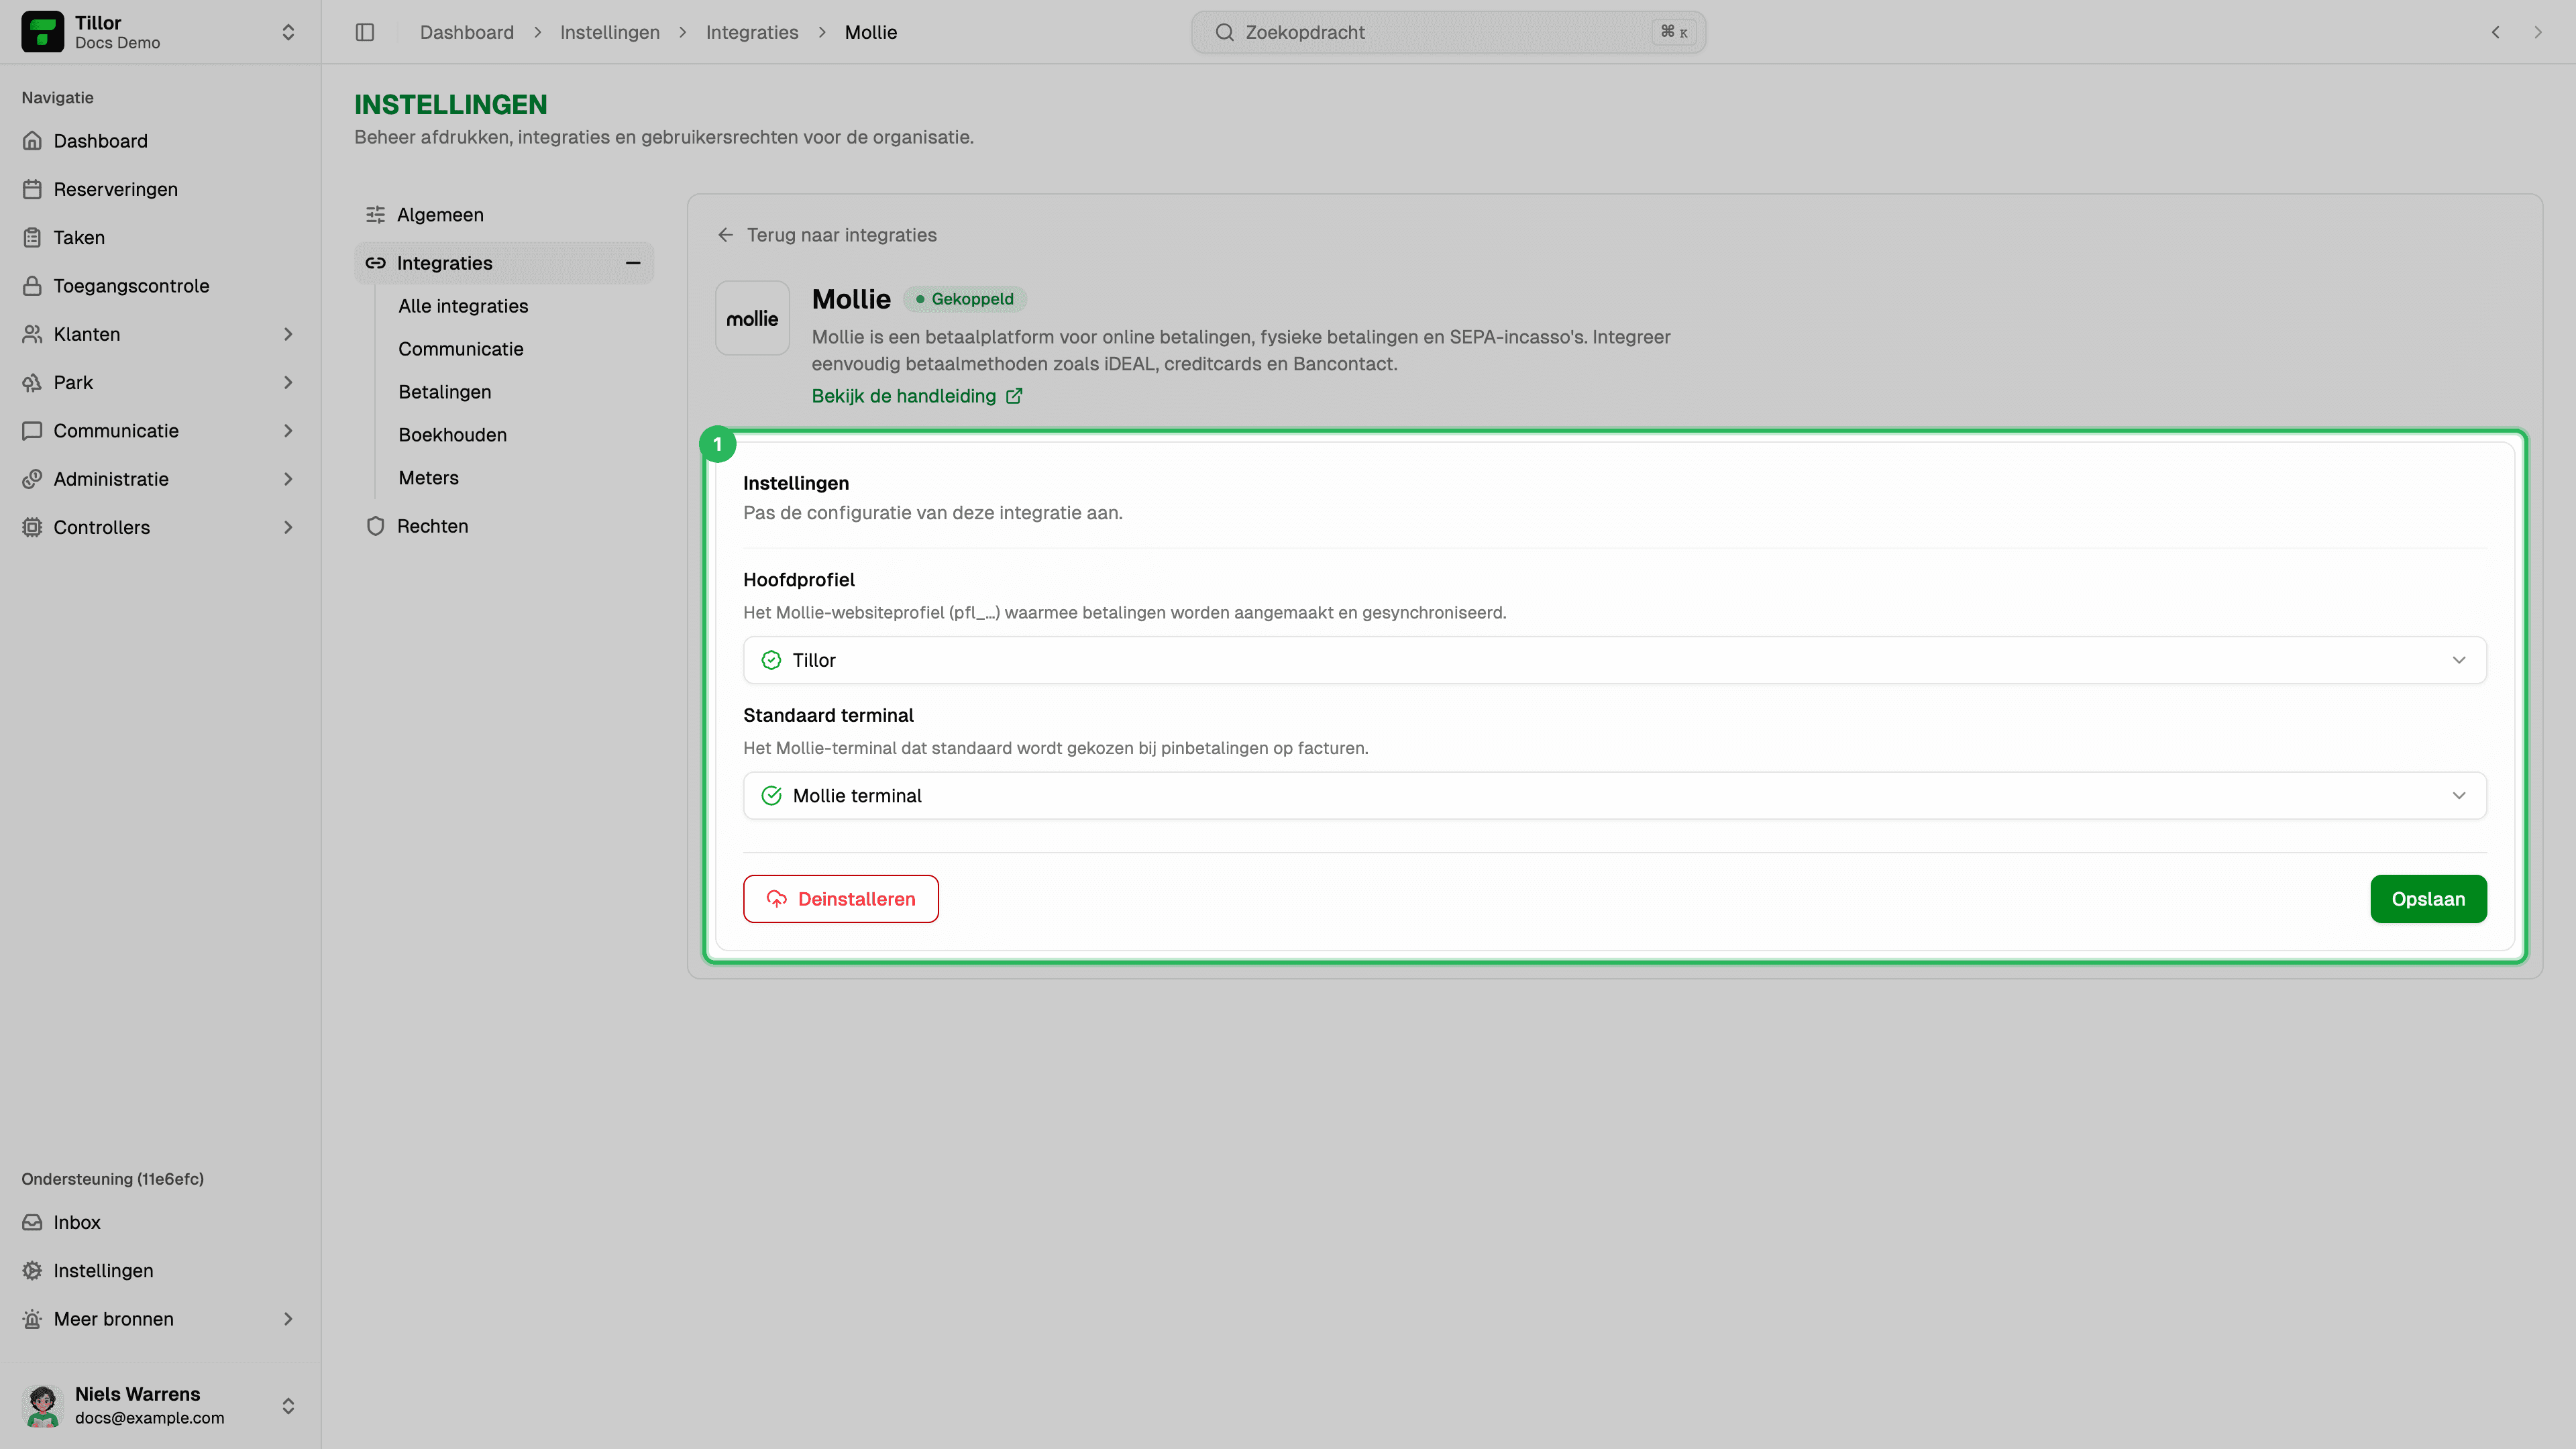2576x1449 pixels.
Task: Click the Dashboard home icon in sidebar
Action: coord(32,141)
